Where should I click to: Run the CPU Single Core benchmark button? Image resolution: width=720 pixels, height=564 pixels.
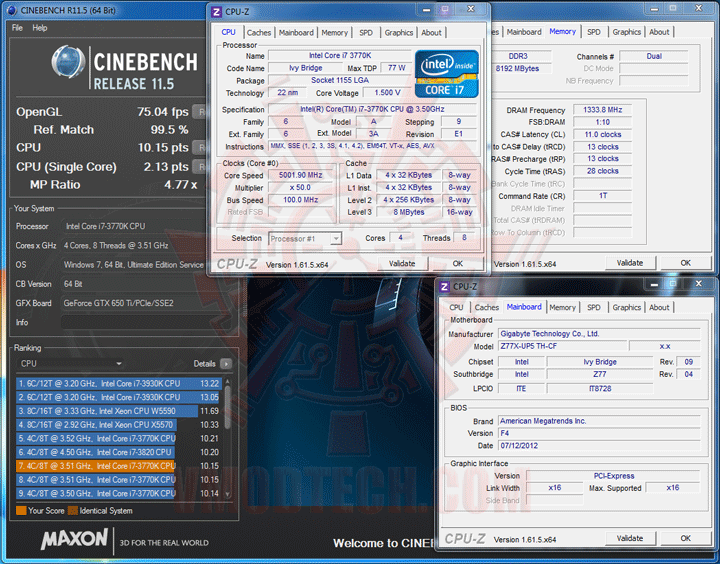(x=199, y=166)
